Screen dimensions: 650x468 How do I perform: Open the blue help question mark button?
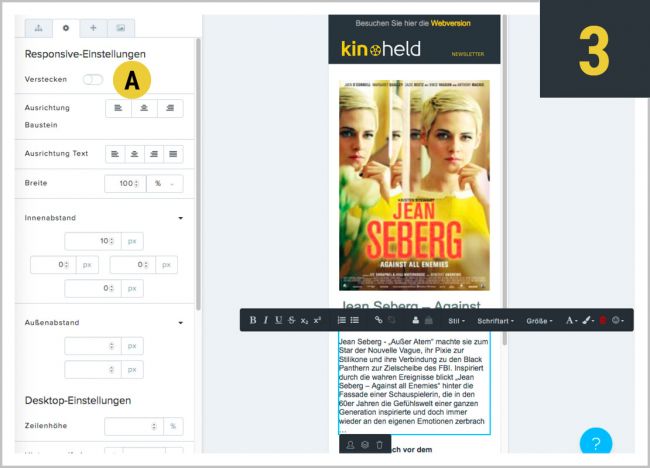click(595, 443)
